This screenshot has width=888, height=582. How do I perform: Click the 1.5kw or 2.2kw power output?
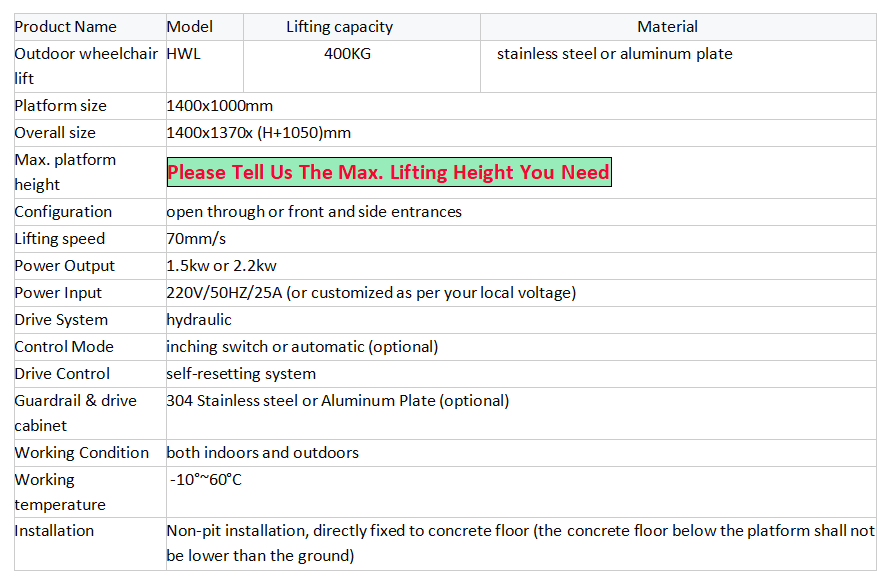coord(221,266)
